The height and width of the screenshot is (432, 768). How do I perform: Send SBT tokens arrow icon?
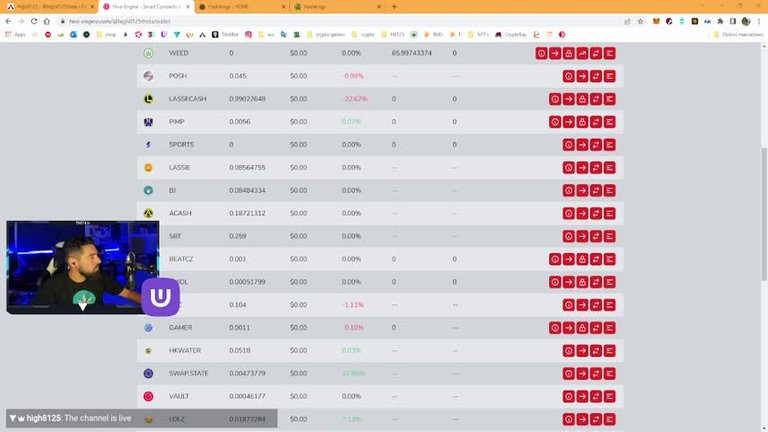582,236
